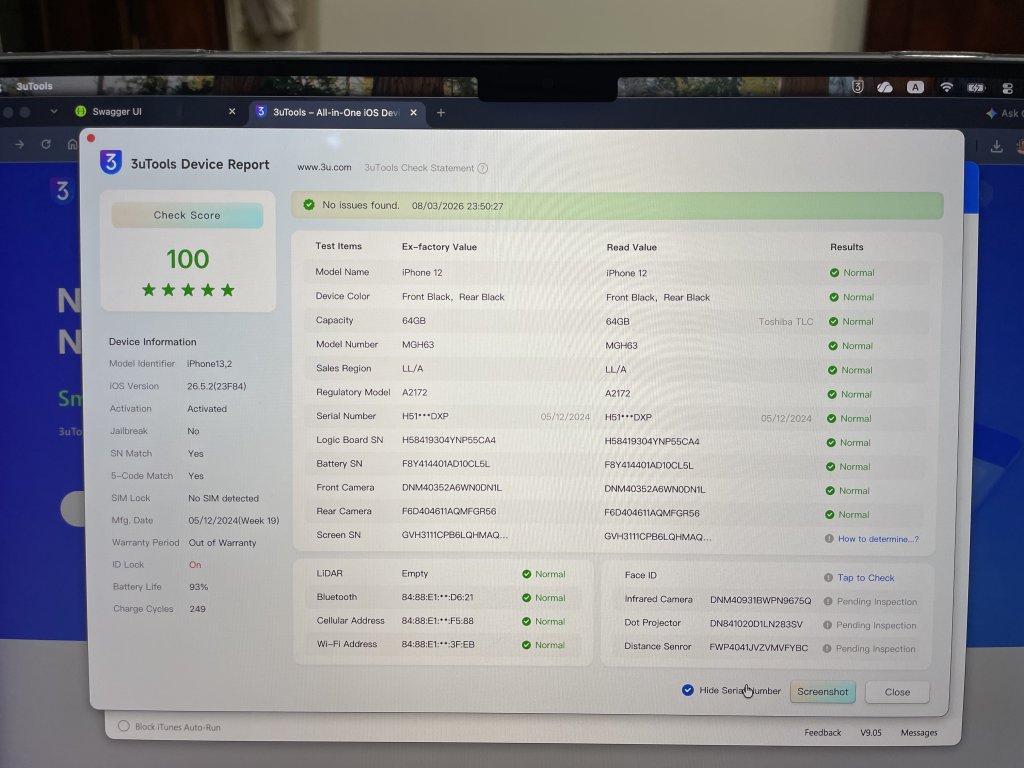Click the Wi-Fi icon in menu bar

[946, 87]
